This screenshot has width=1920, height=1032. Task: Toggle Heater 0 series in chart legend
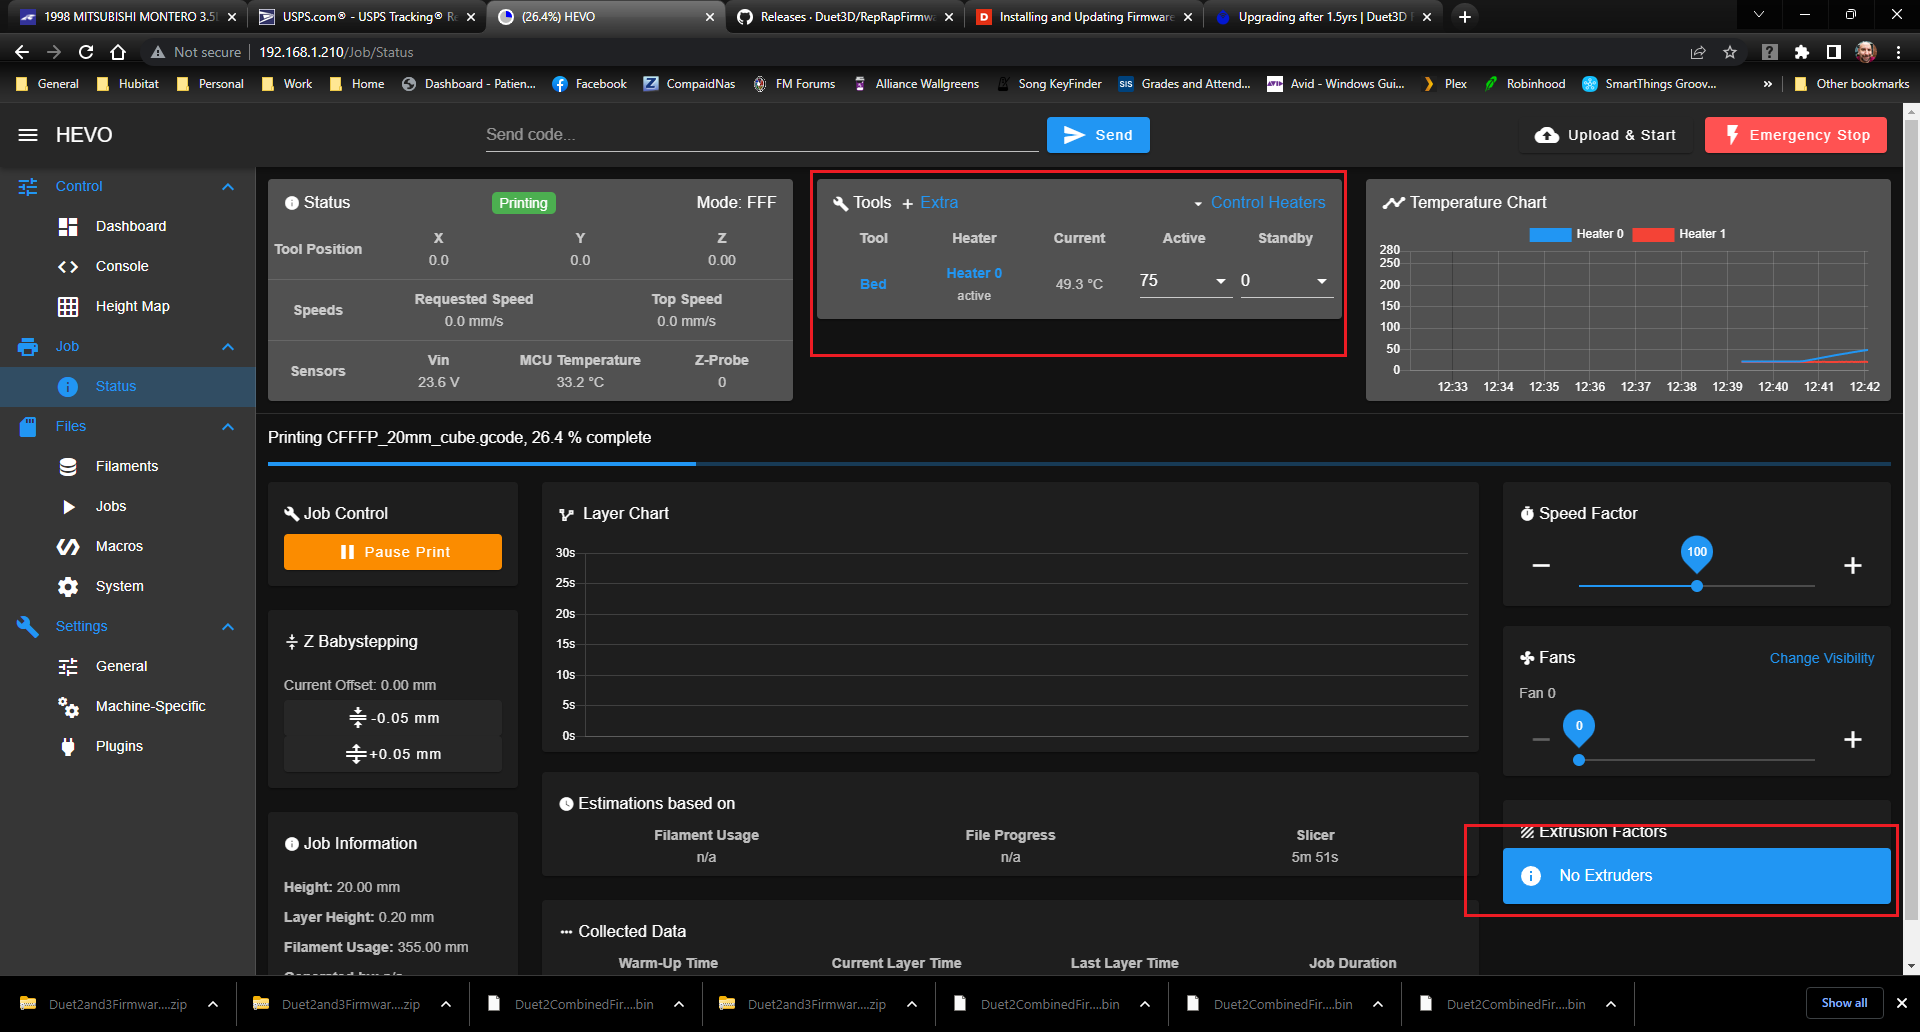(x=1576, y=234)
